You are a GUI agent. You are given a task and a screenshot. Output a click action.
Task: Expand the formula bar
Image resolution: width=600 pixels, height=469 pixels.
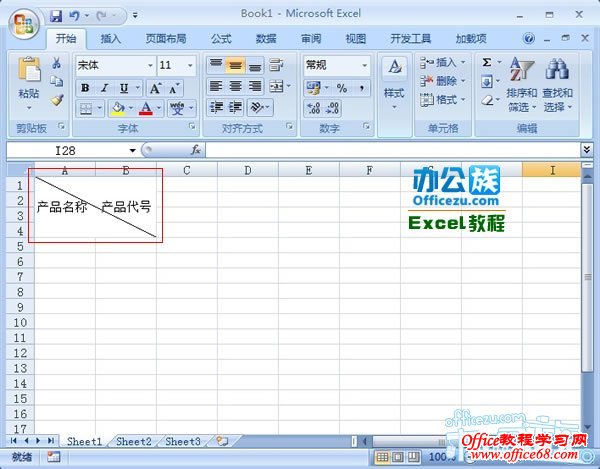click(x=587, y=149)
